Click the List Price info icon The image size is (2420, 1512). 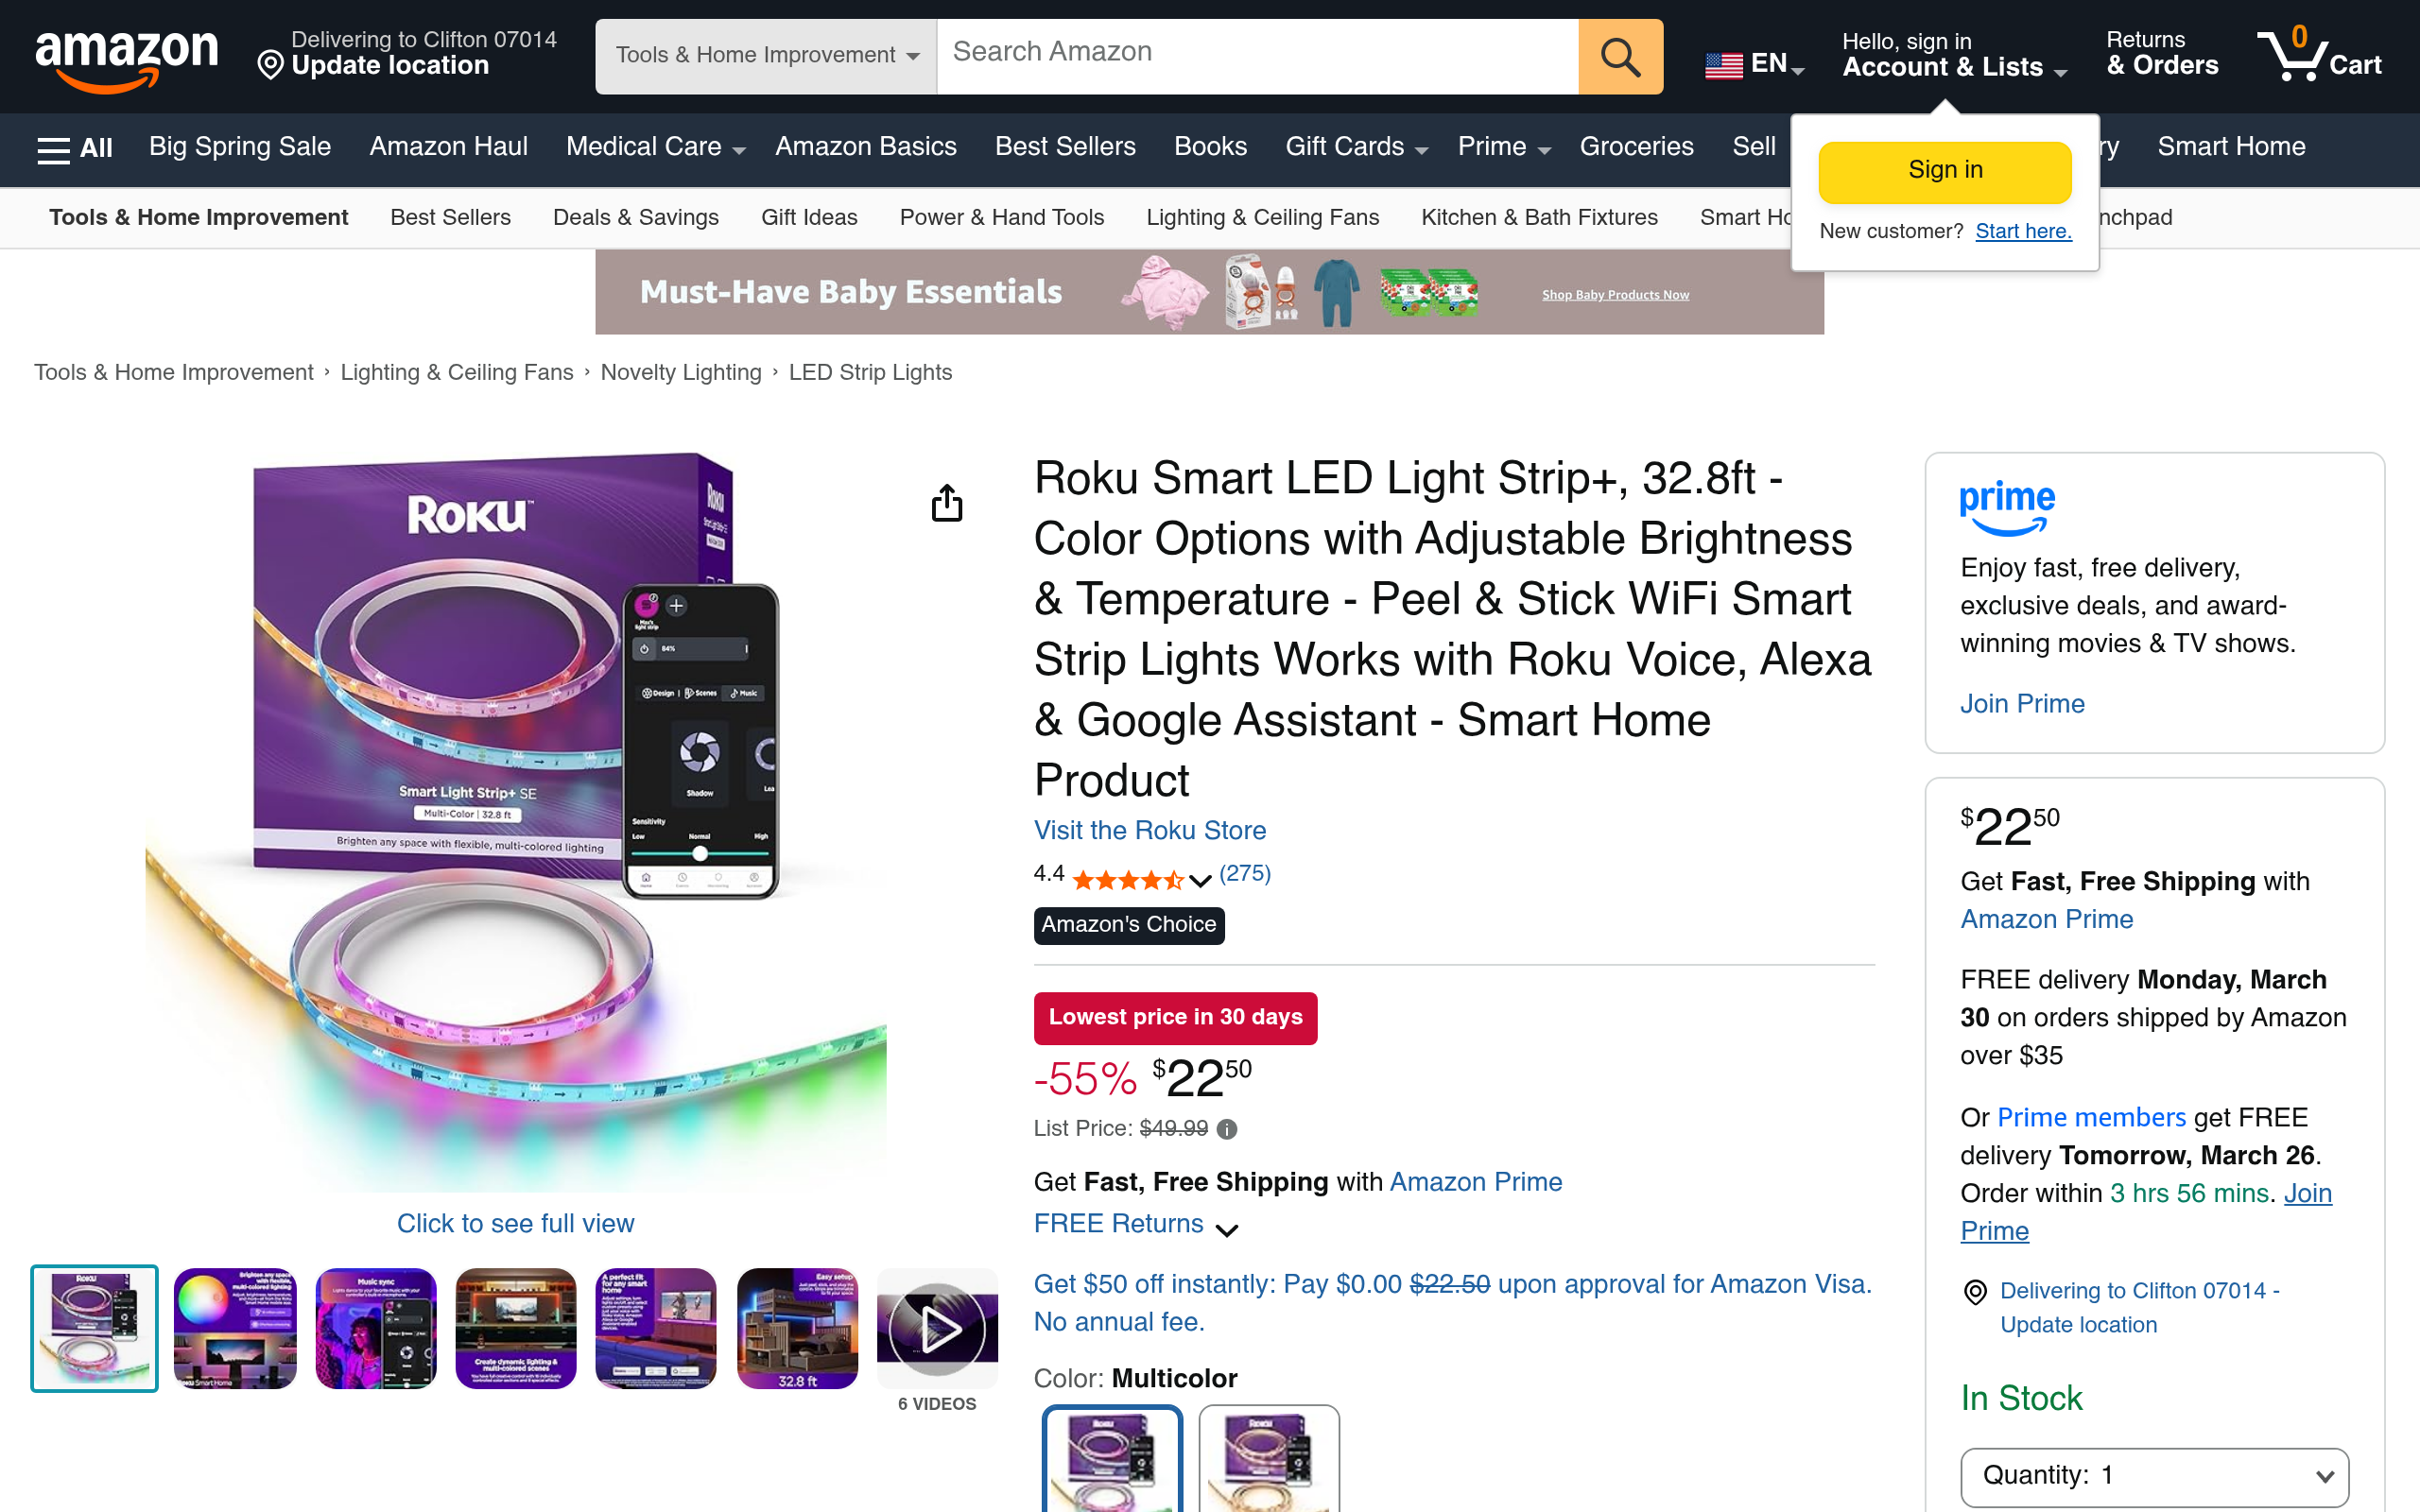point(1227,1129)
